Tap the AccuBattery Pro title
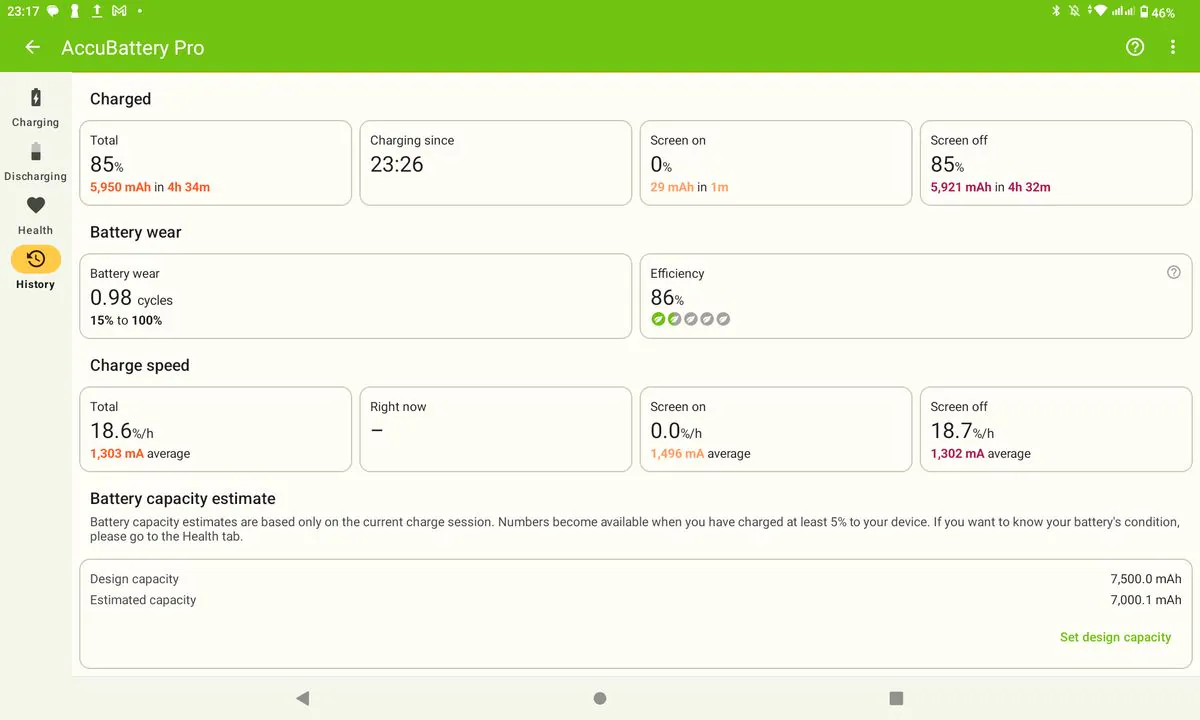This screenshot has height=720, width=1200. (x=133, y=48)
